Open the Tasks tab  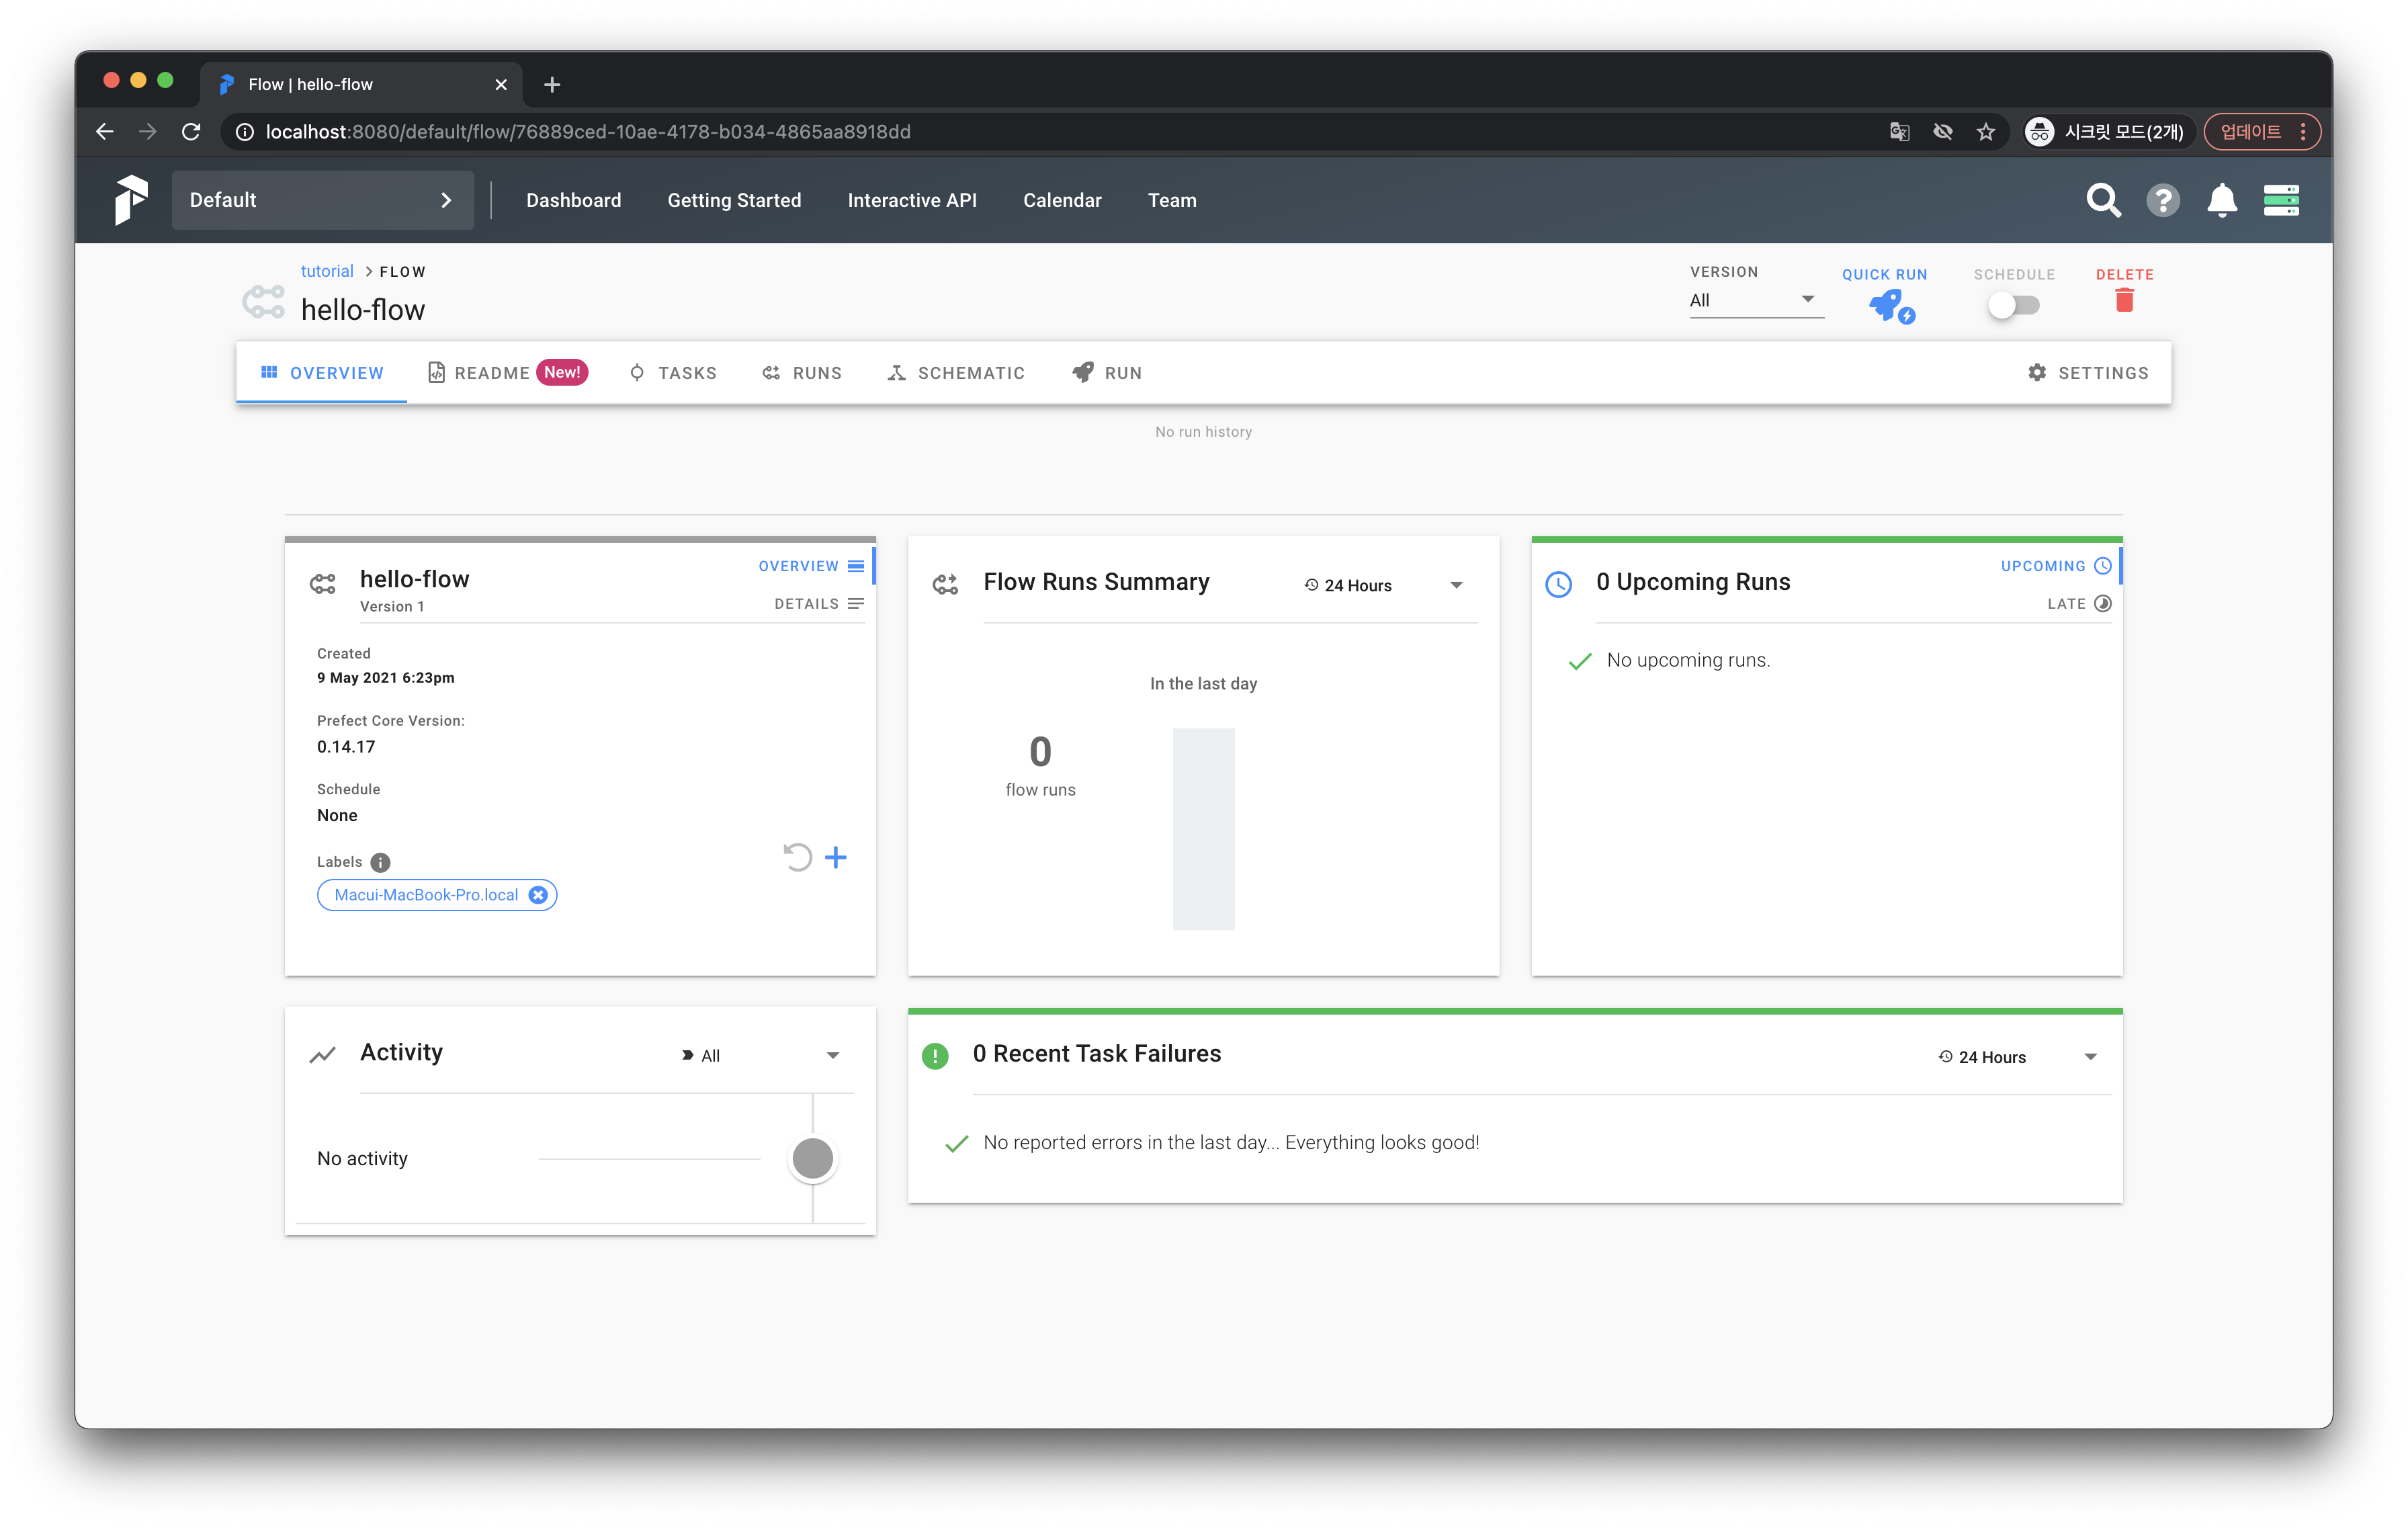(673, 373)
